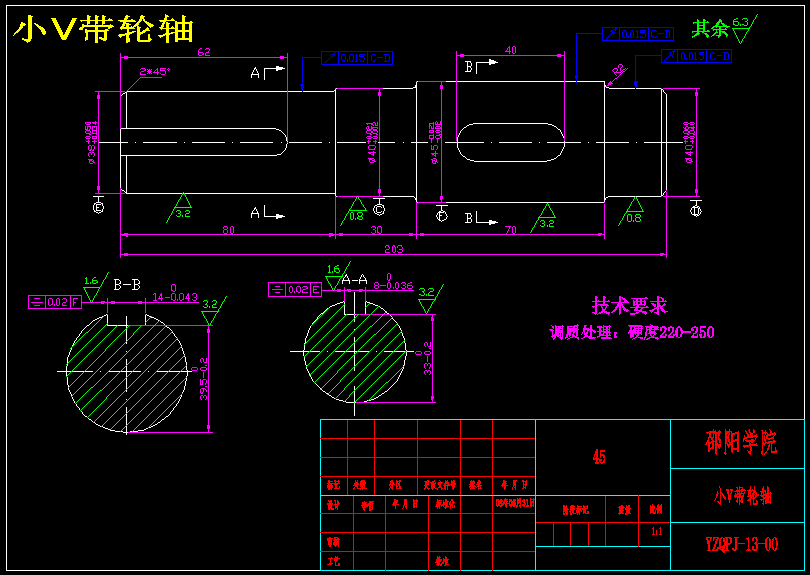Select the 40 keyway length dimension

click(x=510, y=50)
